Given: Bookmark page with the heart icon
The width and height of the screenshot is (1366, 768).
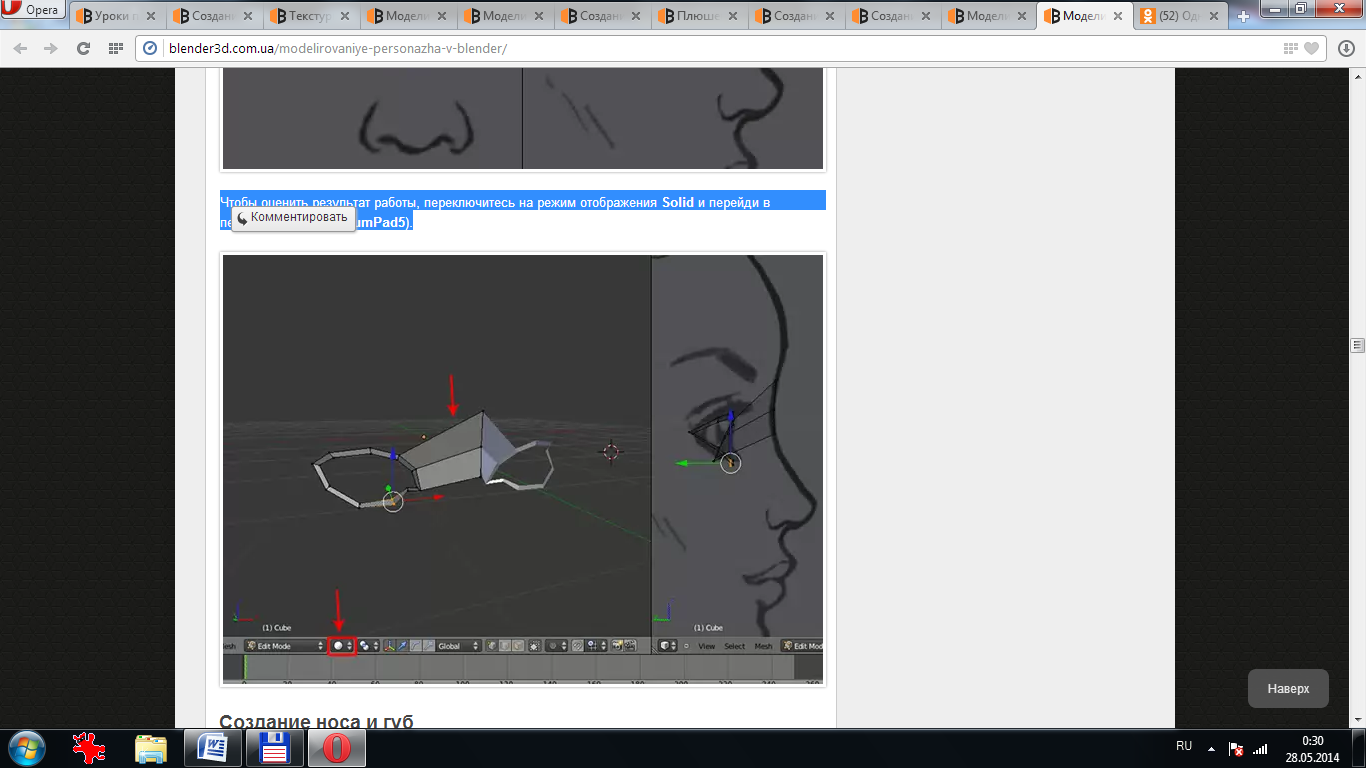Looking at the screenshot, I should [1311, 48].
